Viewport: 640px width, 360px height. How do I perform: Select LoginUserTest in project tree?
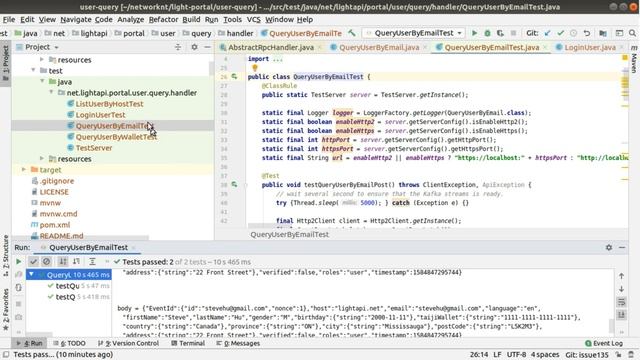tap(100, 115)
